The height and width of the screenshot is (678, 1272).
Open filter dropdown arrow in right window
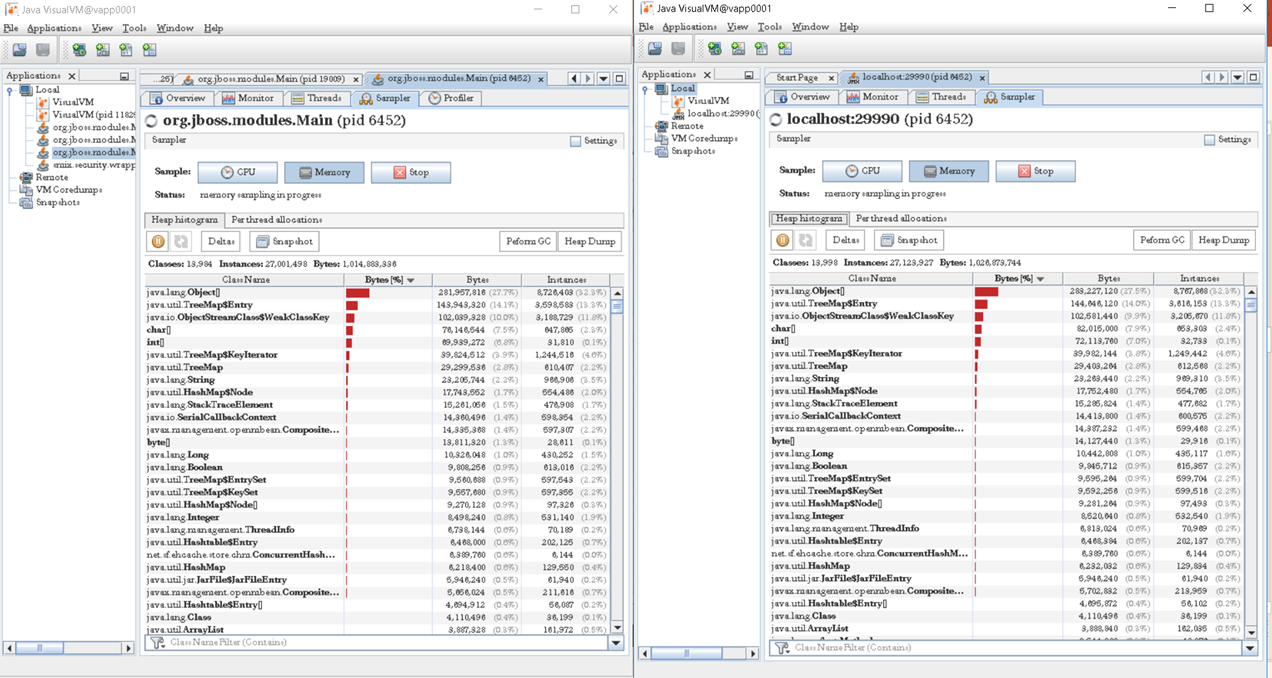click(x=1250, y=648)
